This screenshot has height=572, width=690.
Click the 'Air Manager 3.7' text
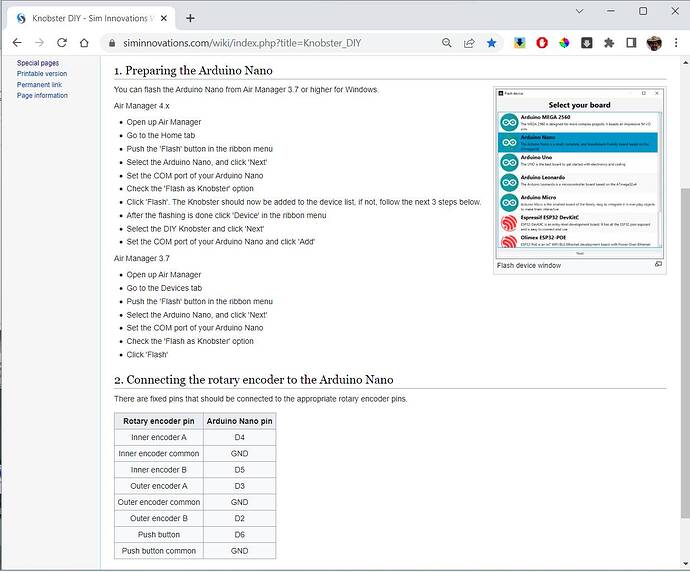click(142, 258)
